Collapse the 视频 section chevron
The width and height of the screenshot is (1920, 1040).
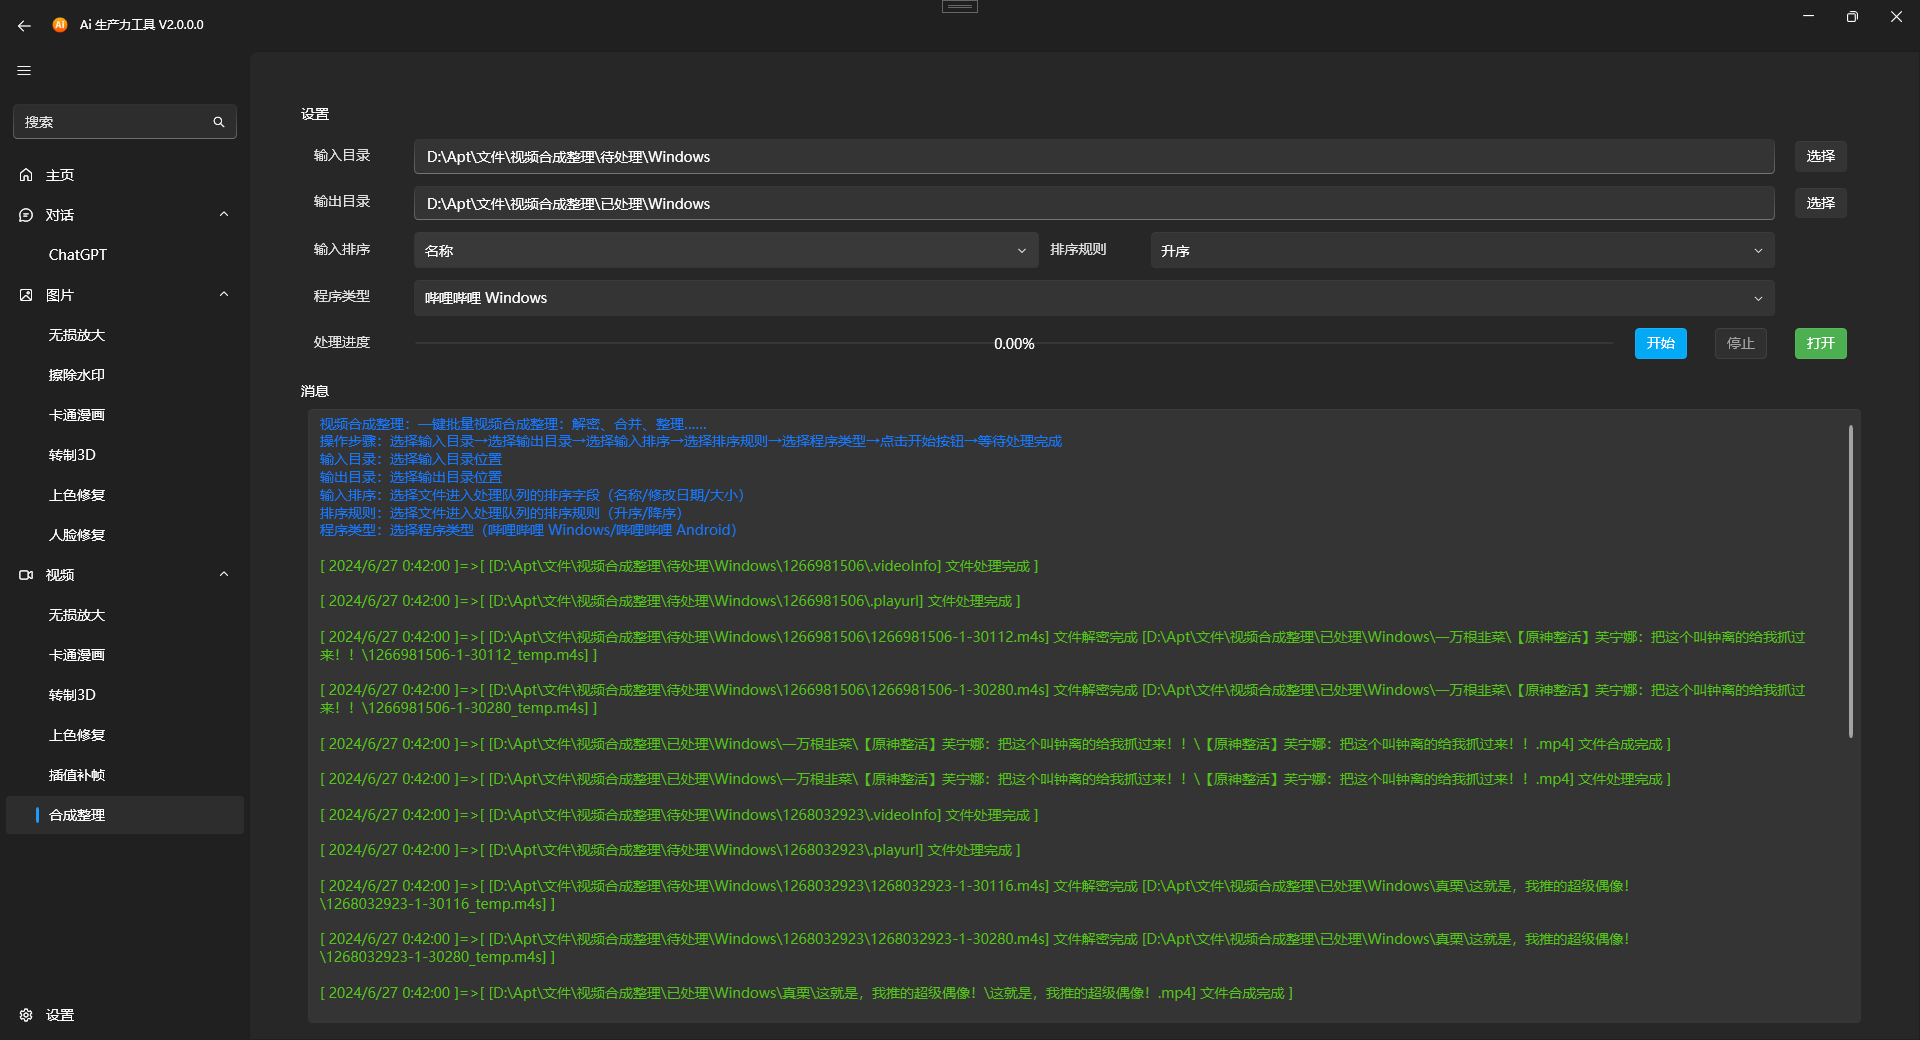[x=224, y=574]
